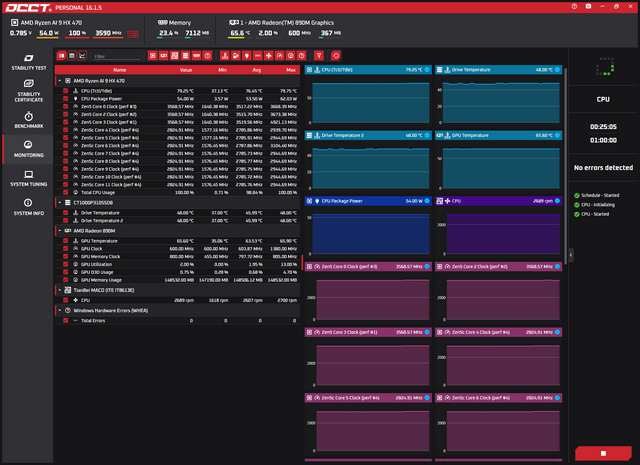Image resolution: width=640 pixels, height=465 pixels.
Task: Collapse the AMD Ryzen AI 9 HX 470 group
Action: 60,81
